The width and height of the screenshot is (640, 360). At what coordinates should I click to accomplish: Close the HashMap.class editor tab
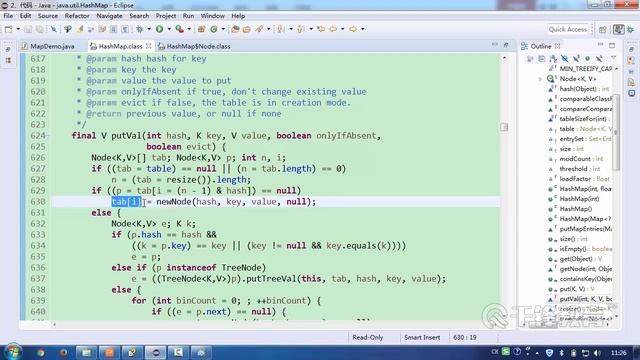click(149, 46)
